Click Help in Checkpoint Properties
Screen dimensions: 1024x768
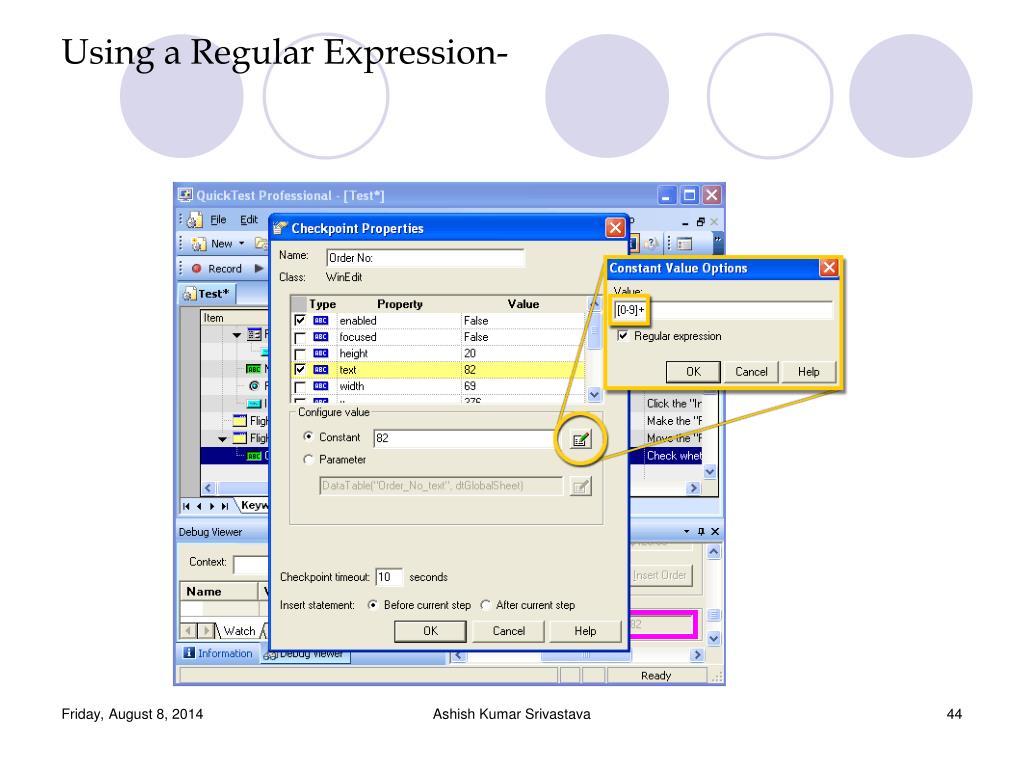[x=585, y=631]
